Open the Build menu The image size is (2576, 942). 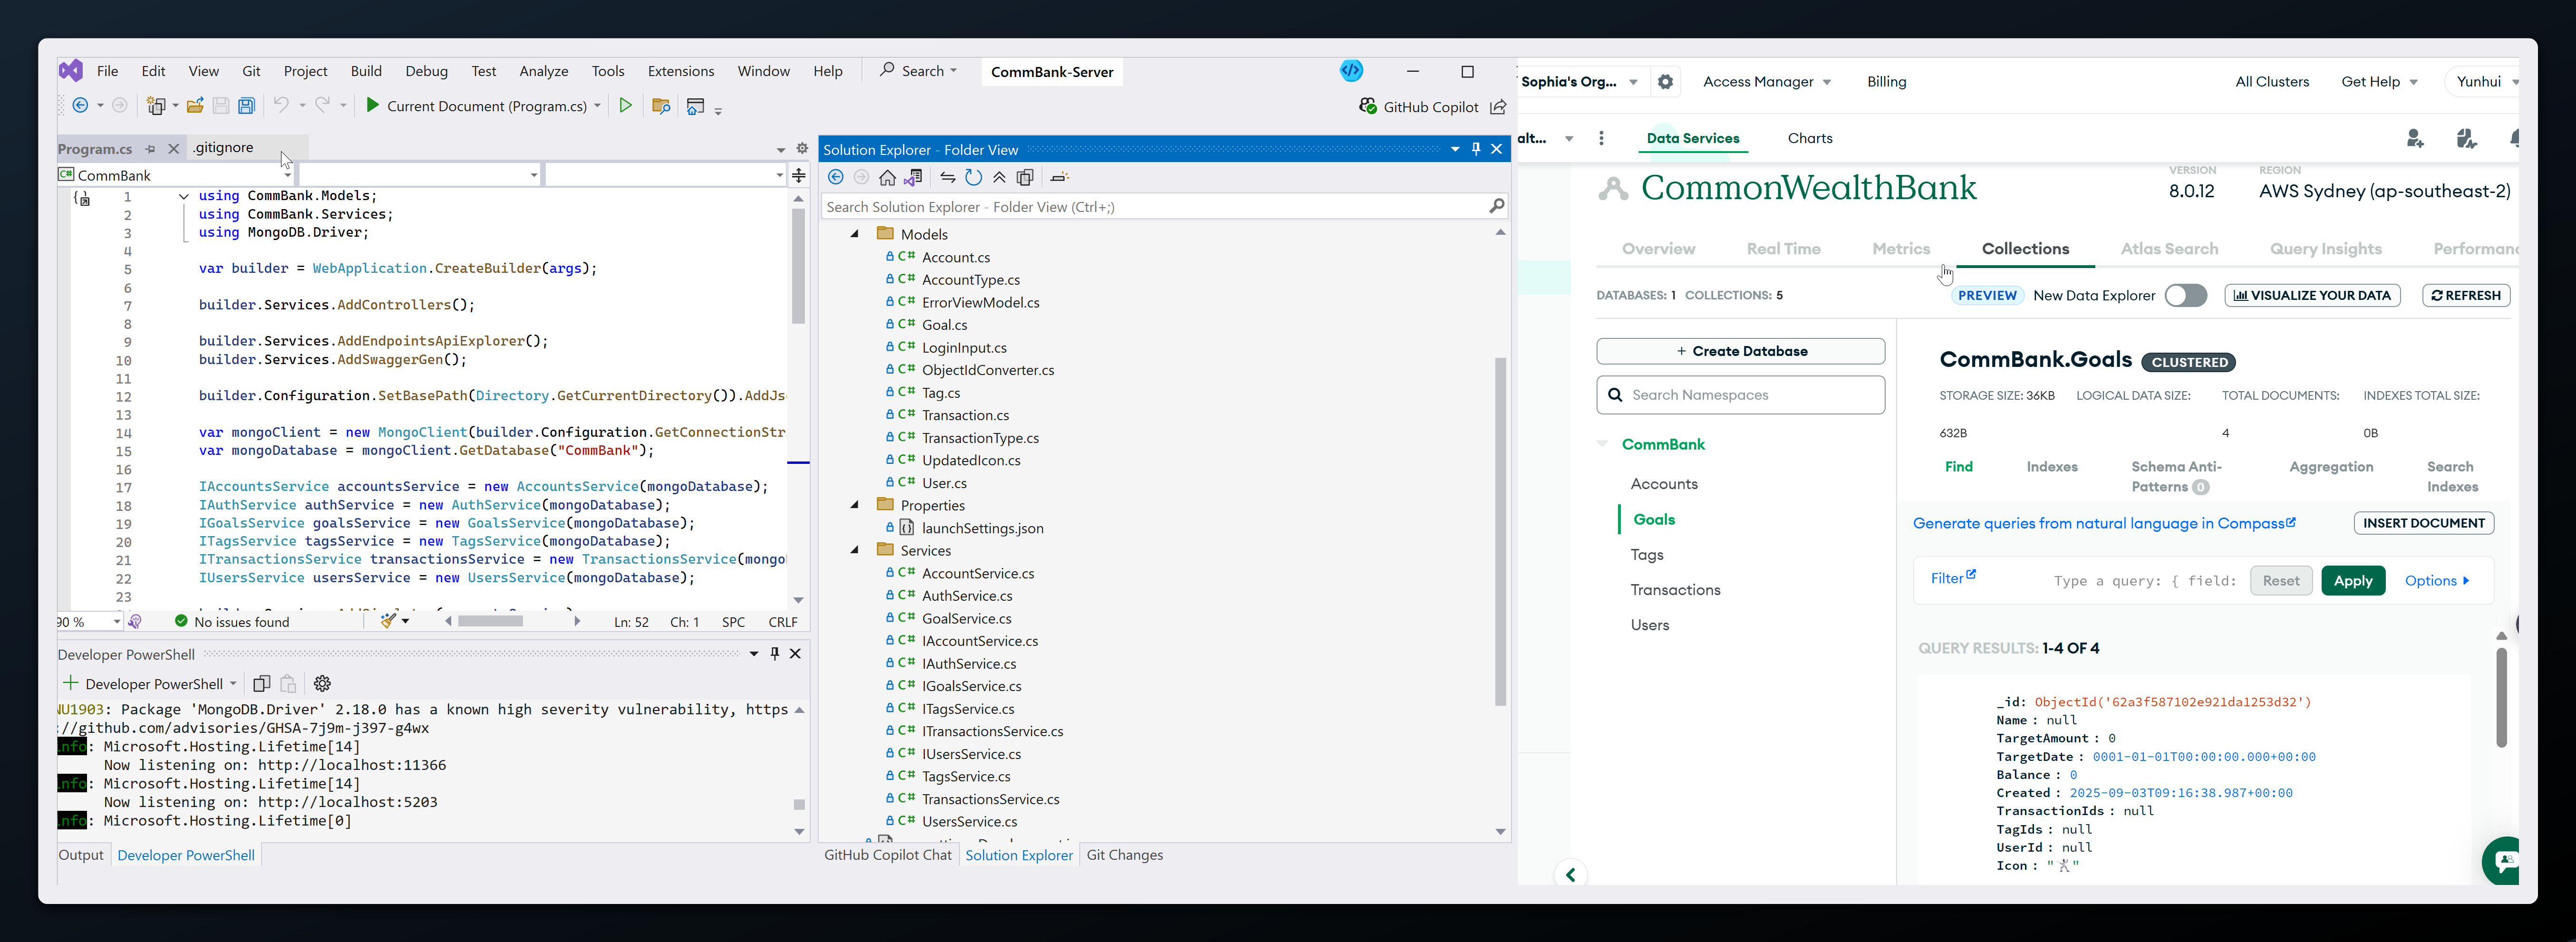tap(366, 71)
